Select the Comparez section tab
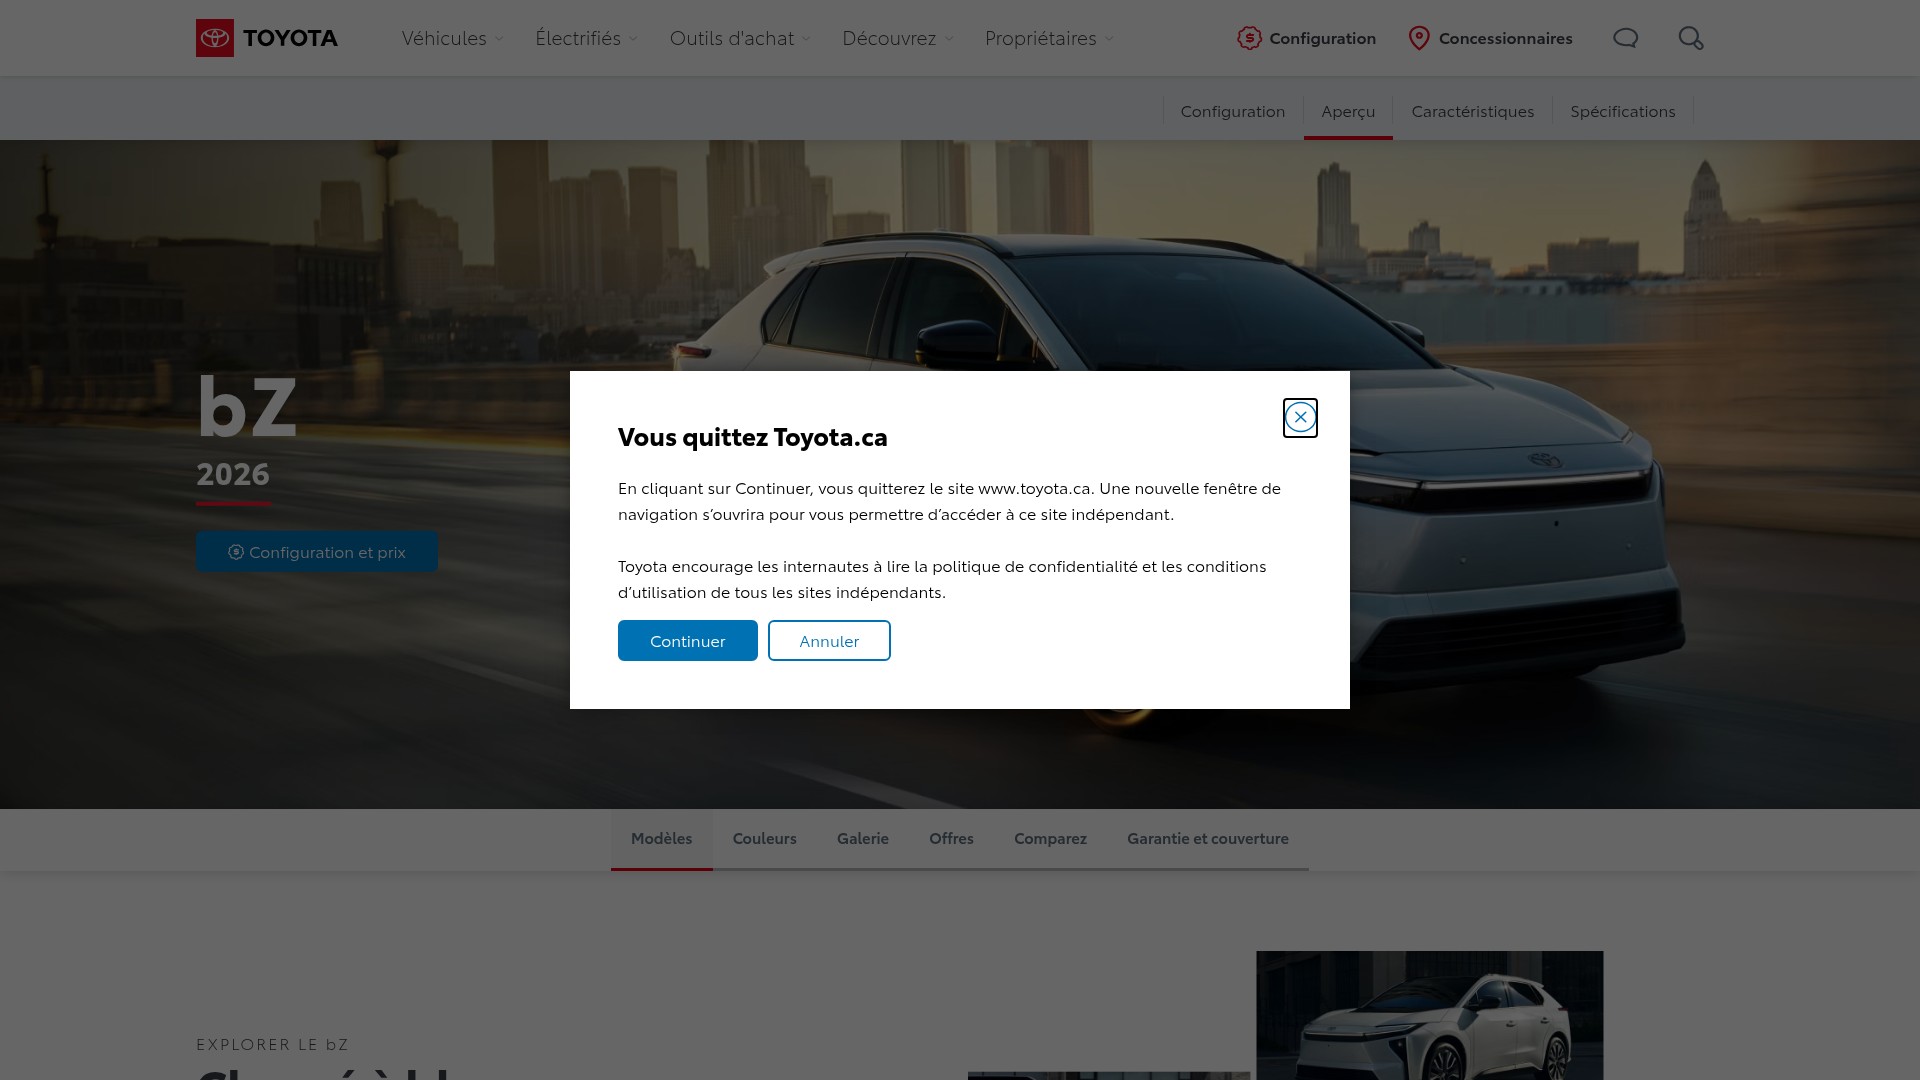This screenshot has width=1920, height=1080. click(x=1050, y=839)
